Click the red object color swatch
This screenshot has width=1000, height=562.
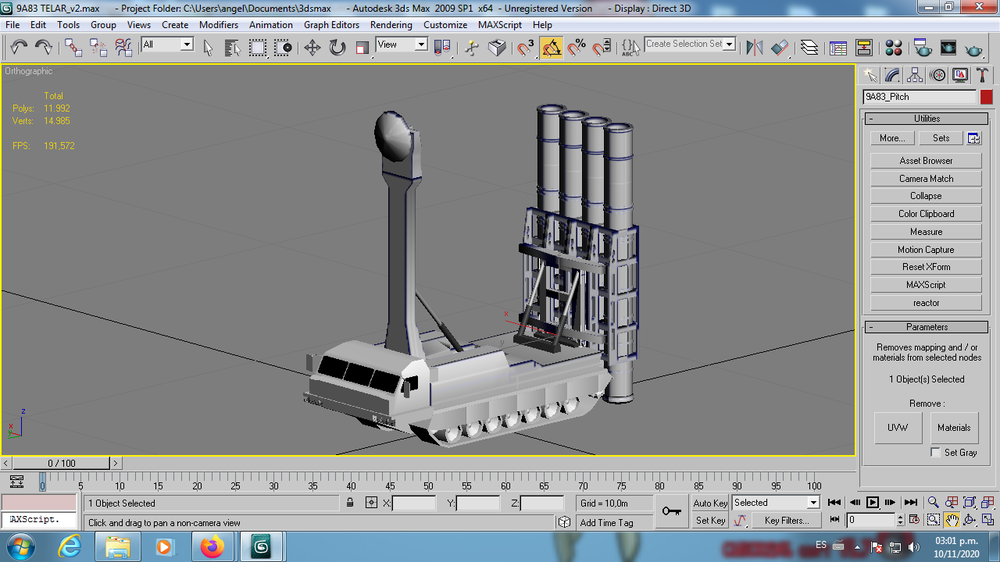[x=986, y=96]
